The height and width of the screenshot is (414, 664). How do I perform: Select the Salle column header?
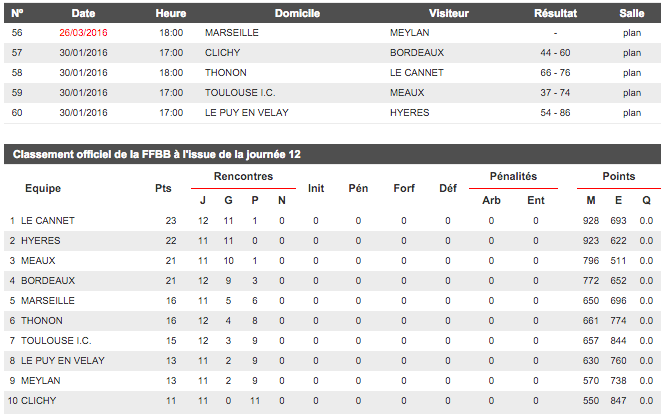click(631, 13)
